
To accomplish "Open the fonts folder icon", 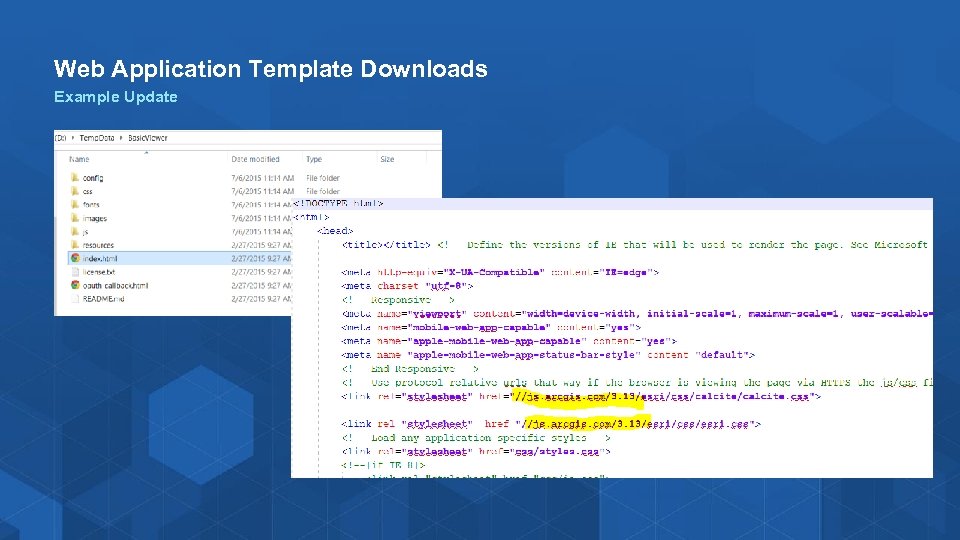I will point(75,204).
